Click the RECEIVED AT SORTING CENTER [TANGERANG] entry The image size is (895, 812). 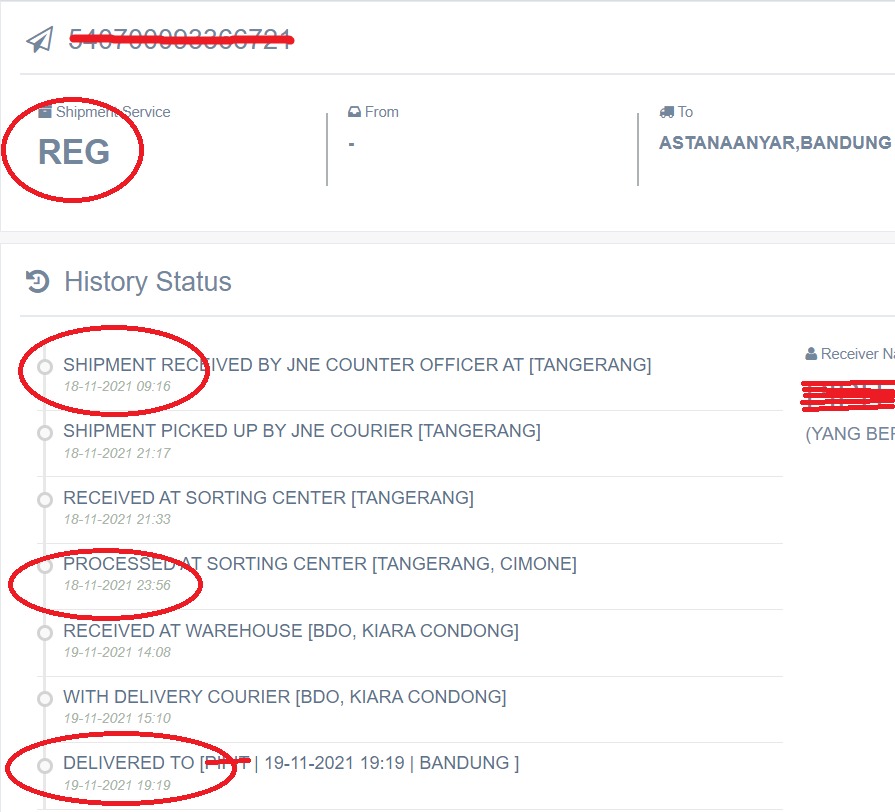point(268,498)
